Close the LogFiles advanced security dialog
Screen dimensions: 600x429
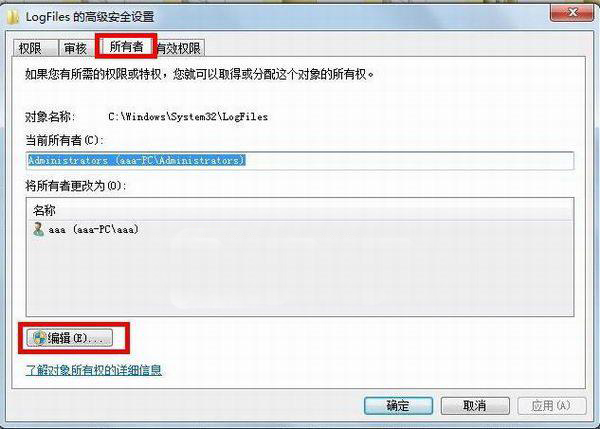click(x=571, y=13)
